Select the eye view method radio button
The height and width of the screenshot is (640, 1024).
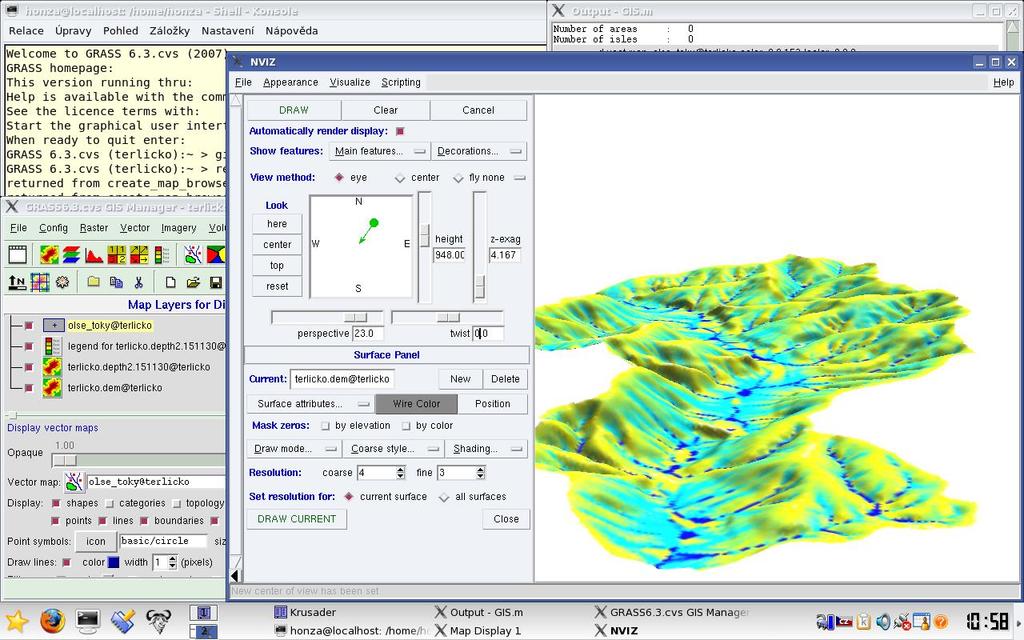339,178
